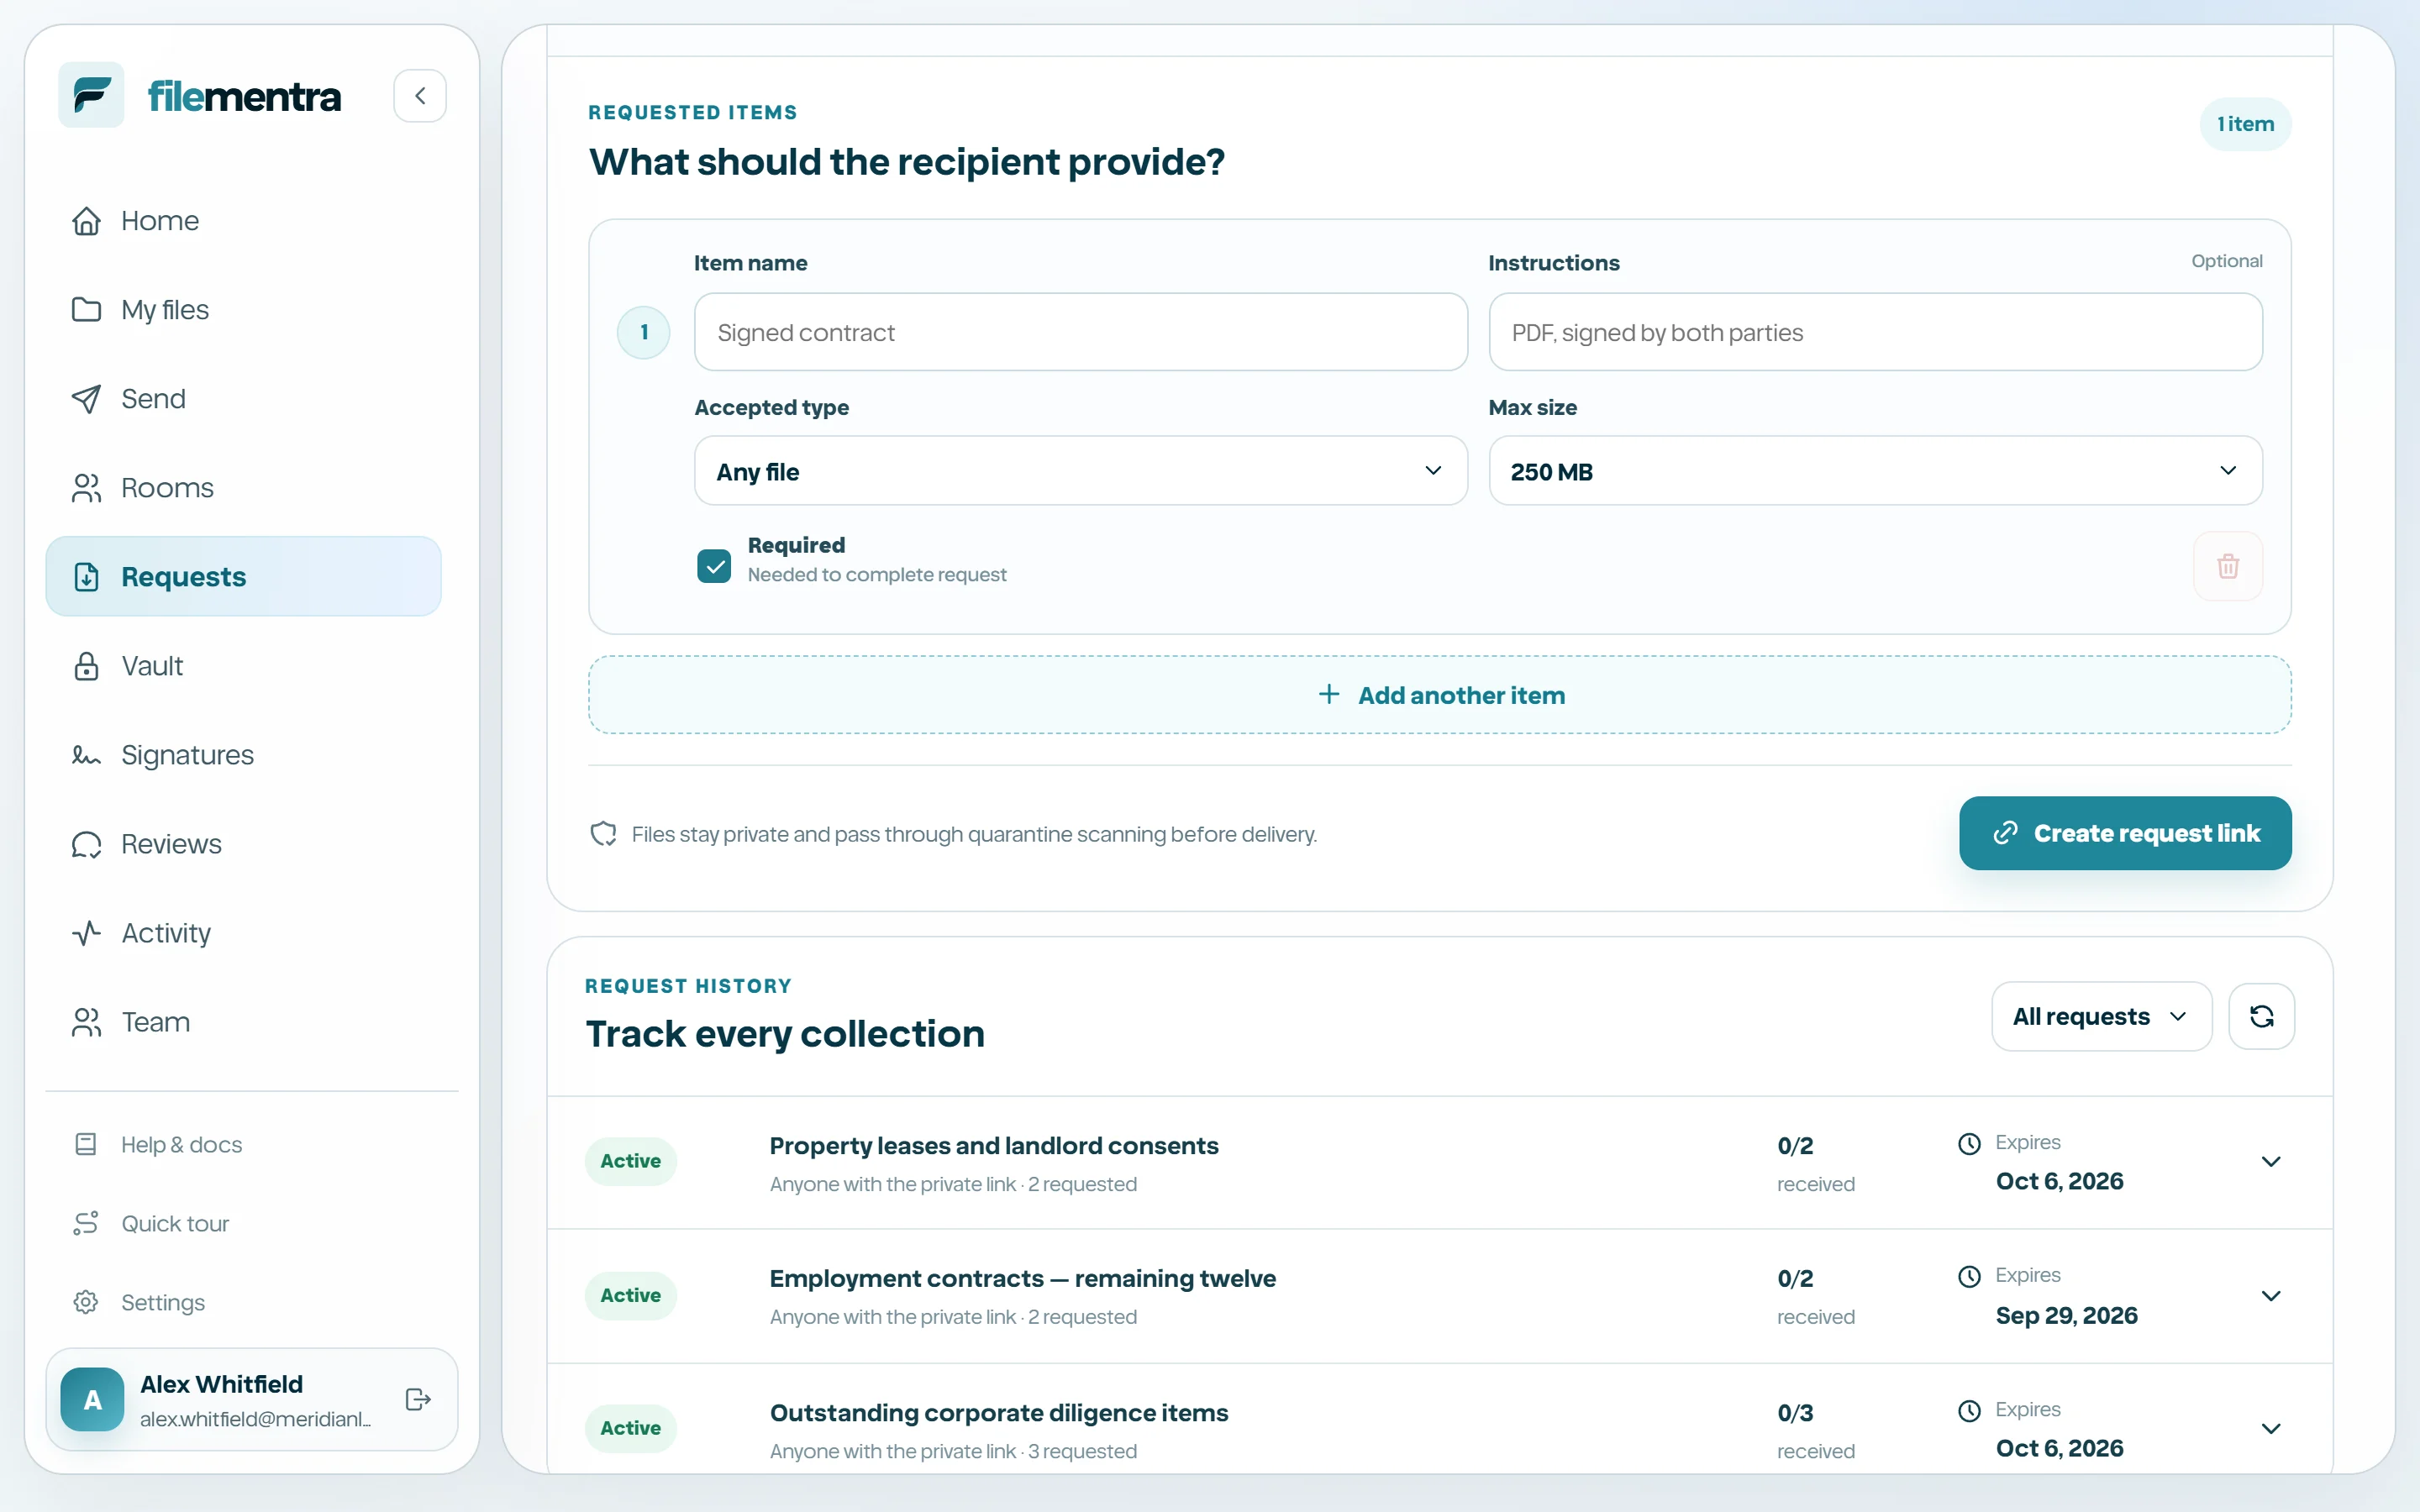
Task: Sign out using the logout icon
Action: [418, 1399]
